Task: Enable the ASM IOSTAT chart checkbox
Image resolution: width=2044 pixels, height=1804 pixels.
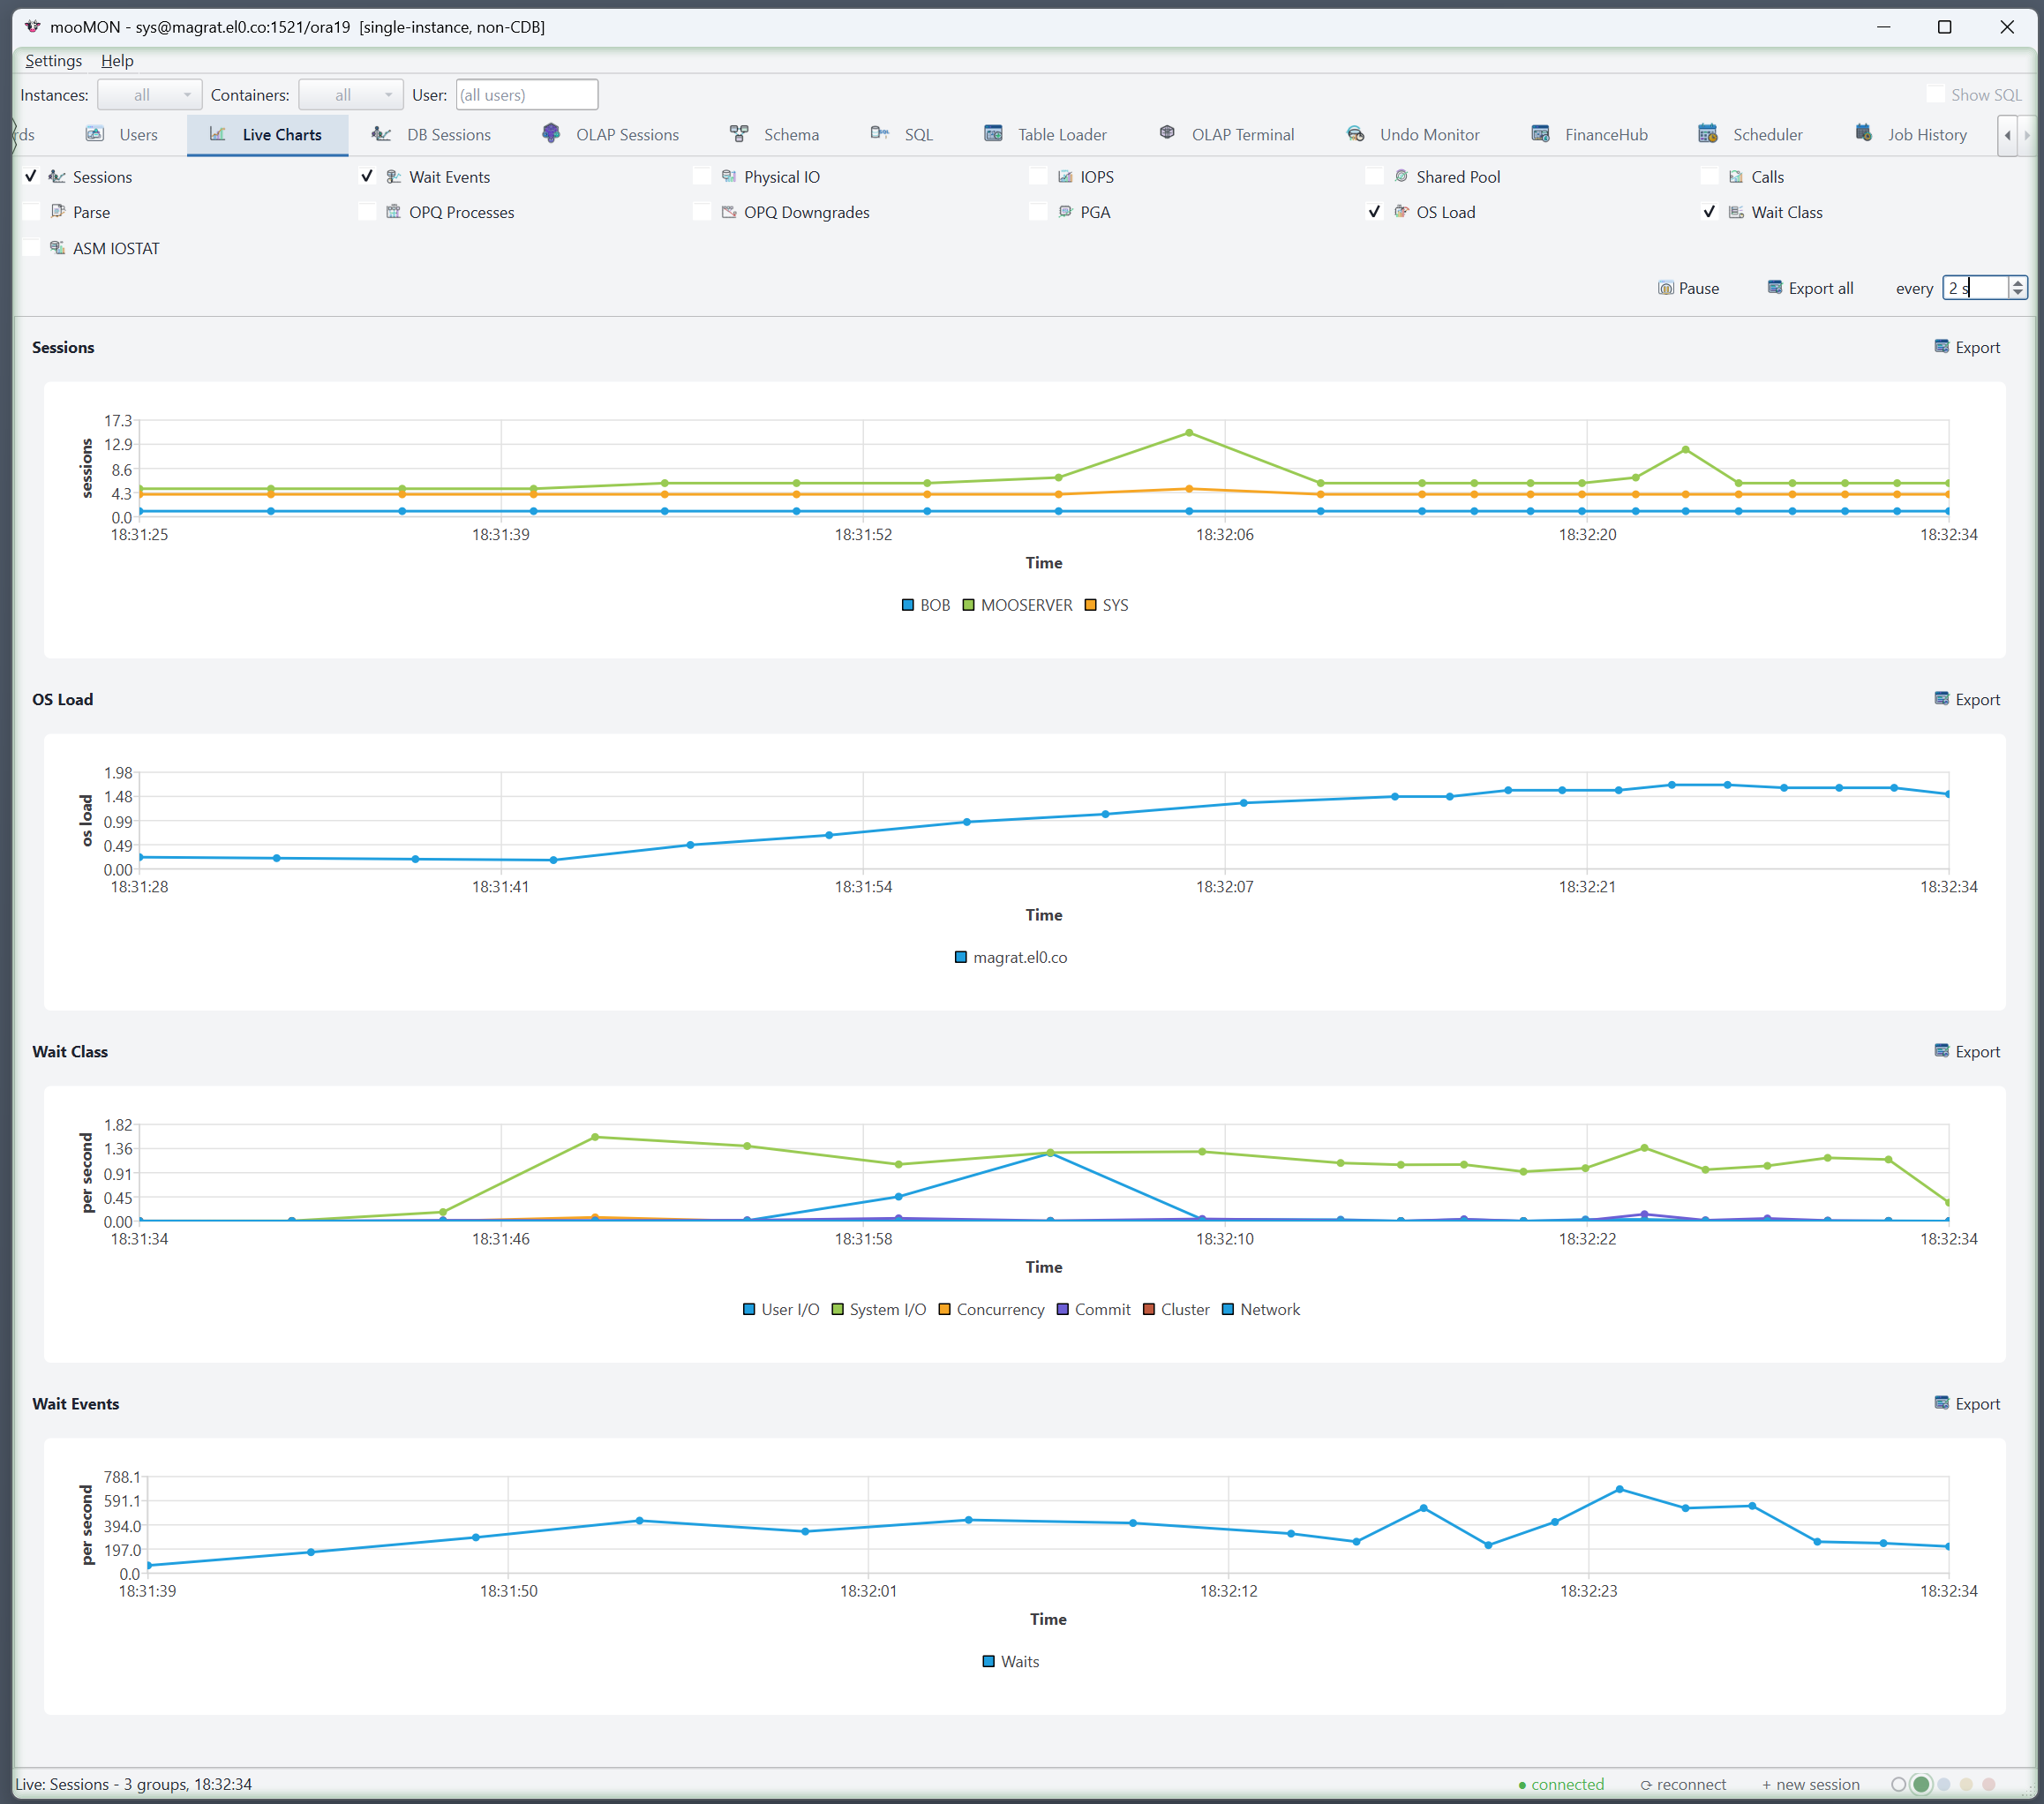Action: (31, 248)
